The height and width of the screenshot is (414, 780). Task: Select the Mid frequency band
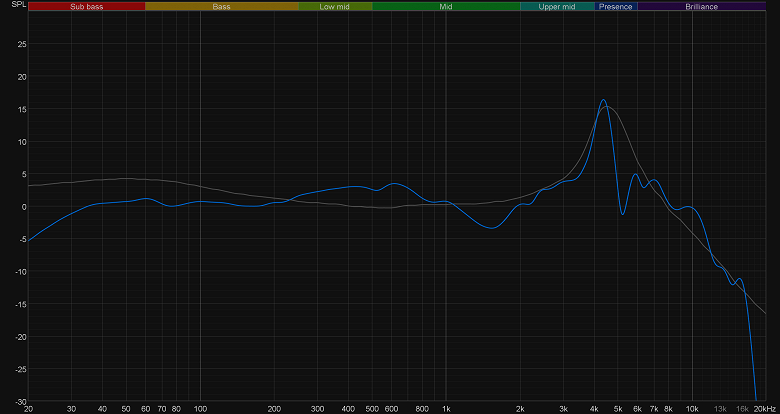[x=446, y=6]
